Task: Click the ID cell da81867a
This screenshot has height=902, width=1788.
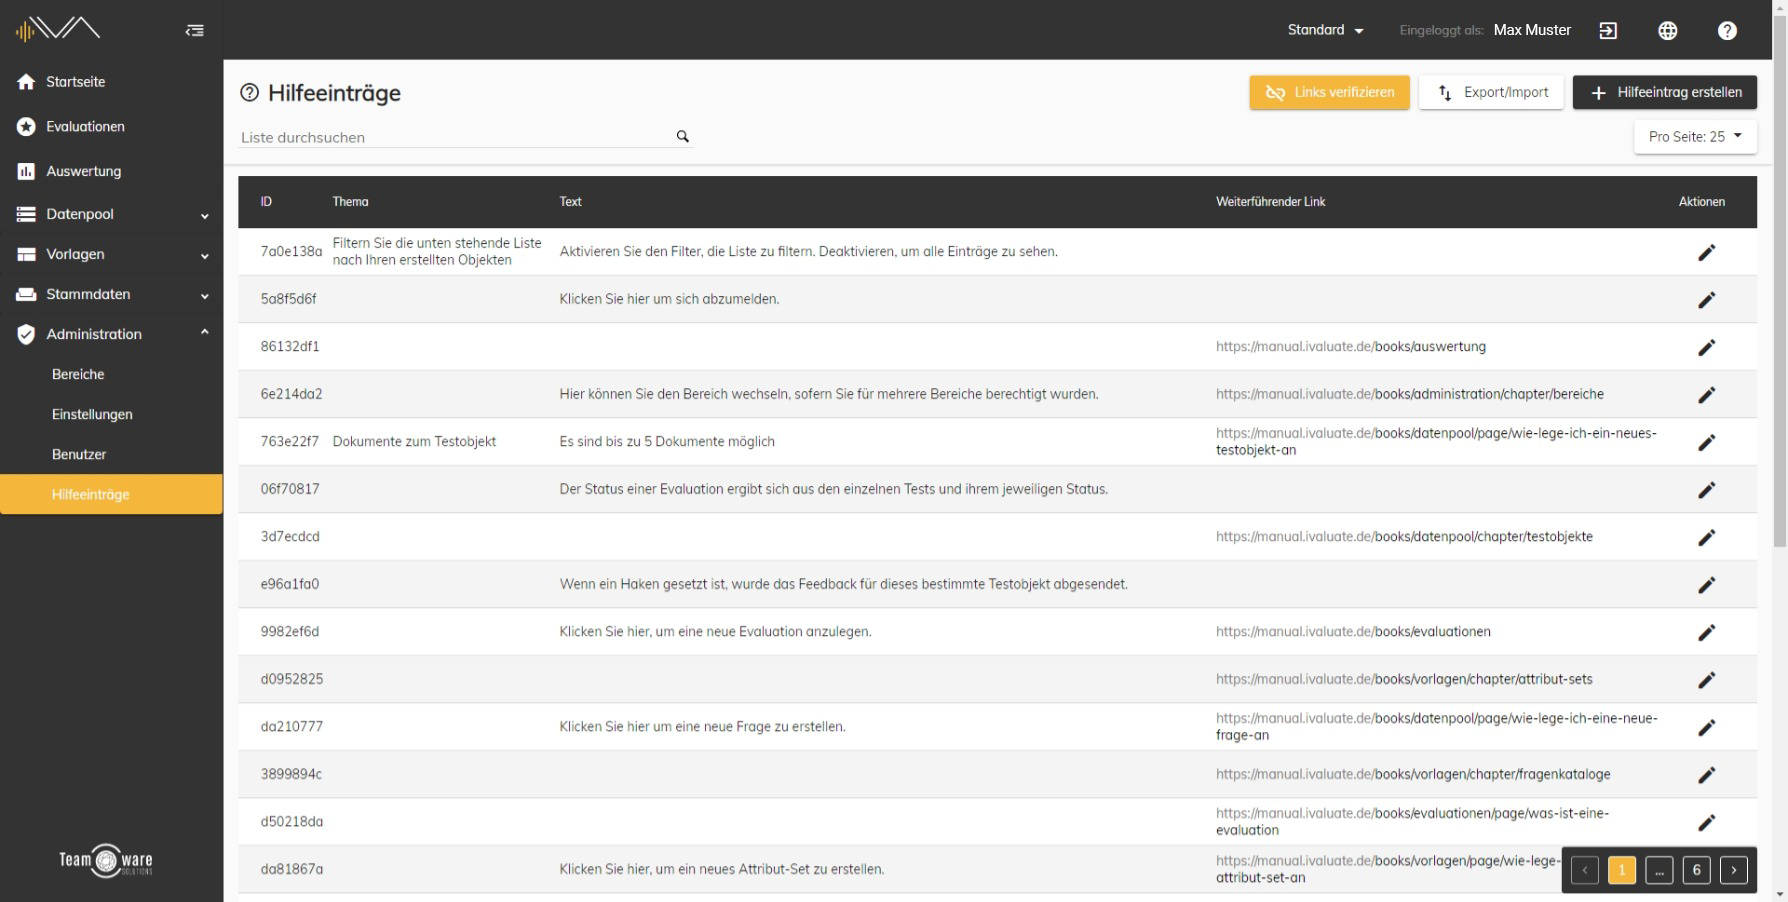Action: tap(292, 870)
